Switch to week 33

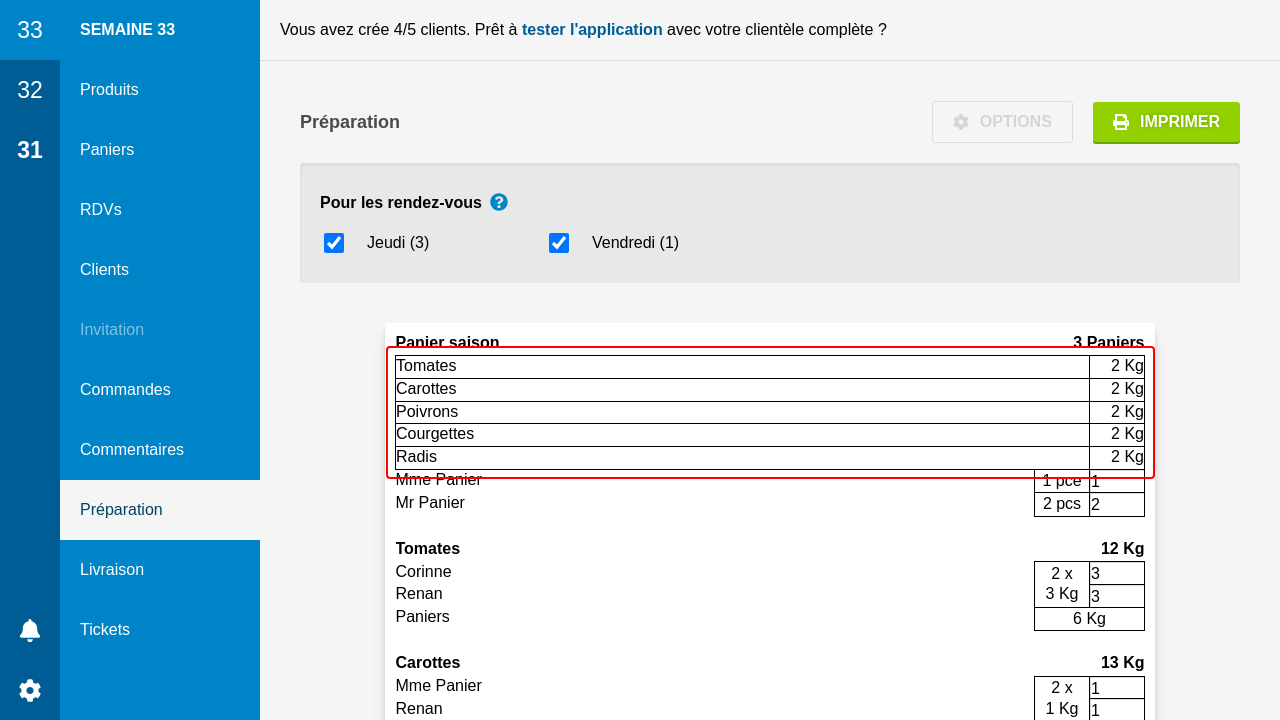pos(30,30)
